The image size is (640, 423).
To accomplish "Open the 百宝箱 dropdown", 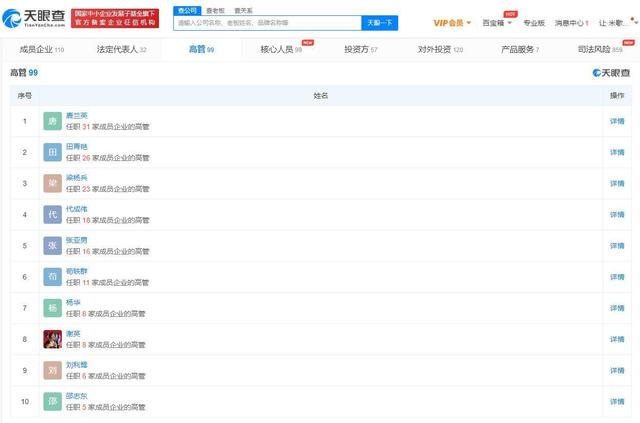I will click(497, 23).
